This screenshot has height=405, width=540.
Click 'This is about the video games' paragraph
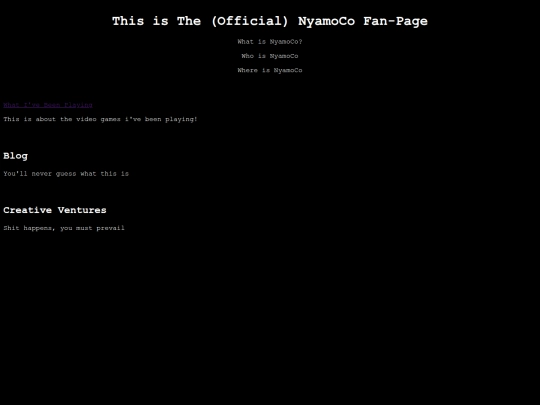pyautogui.click(x=100, y=119)
